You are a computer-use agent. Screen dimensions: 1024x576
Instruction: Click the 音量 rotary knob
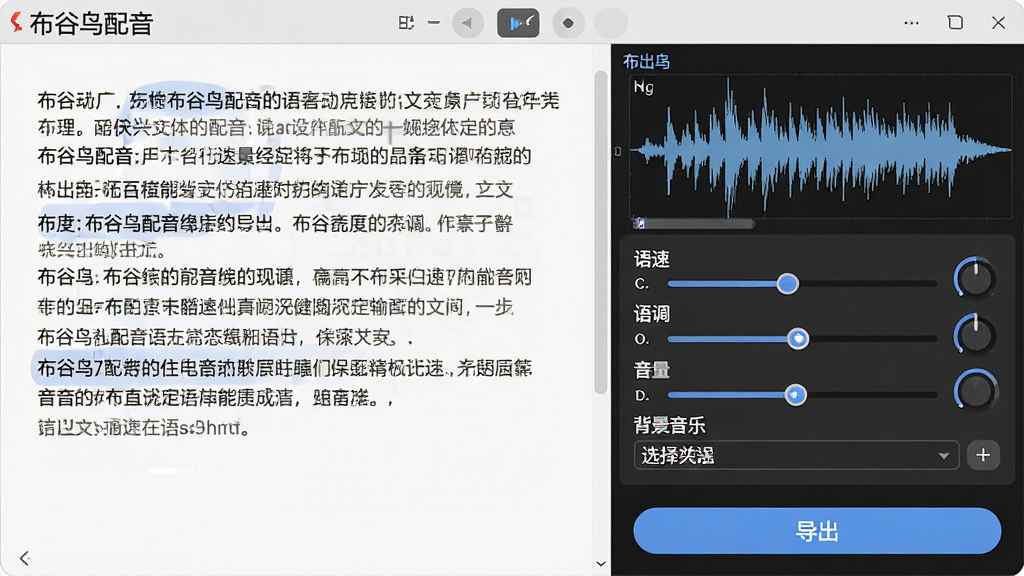[x=976, y=390]
